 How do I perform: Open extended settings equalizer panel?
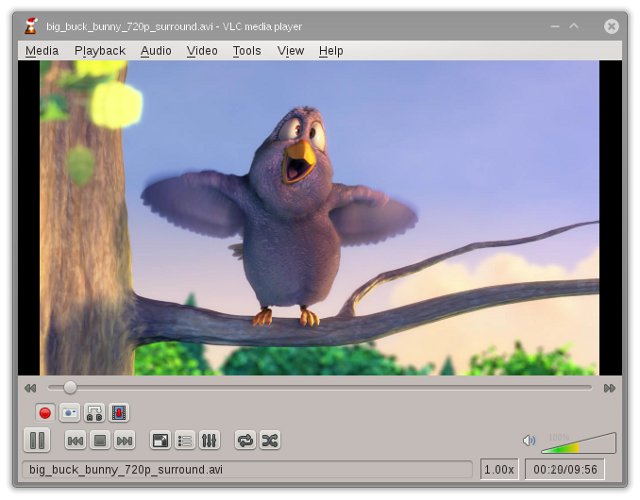point(209,440)
